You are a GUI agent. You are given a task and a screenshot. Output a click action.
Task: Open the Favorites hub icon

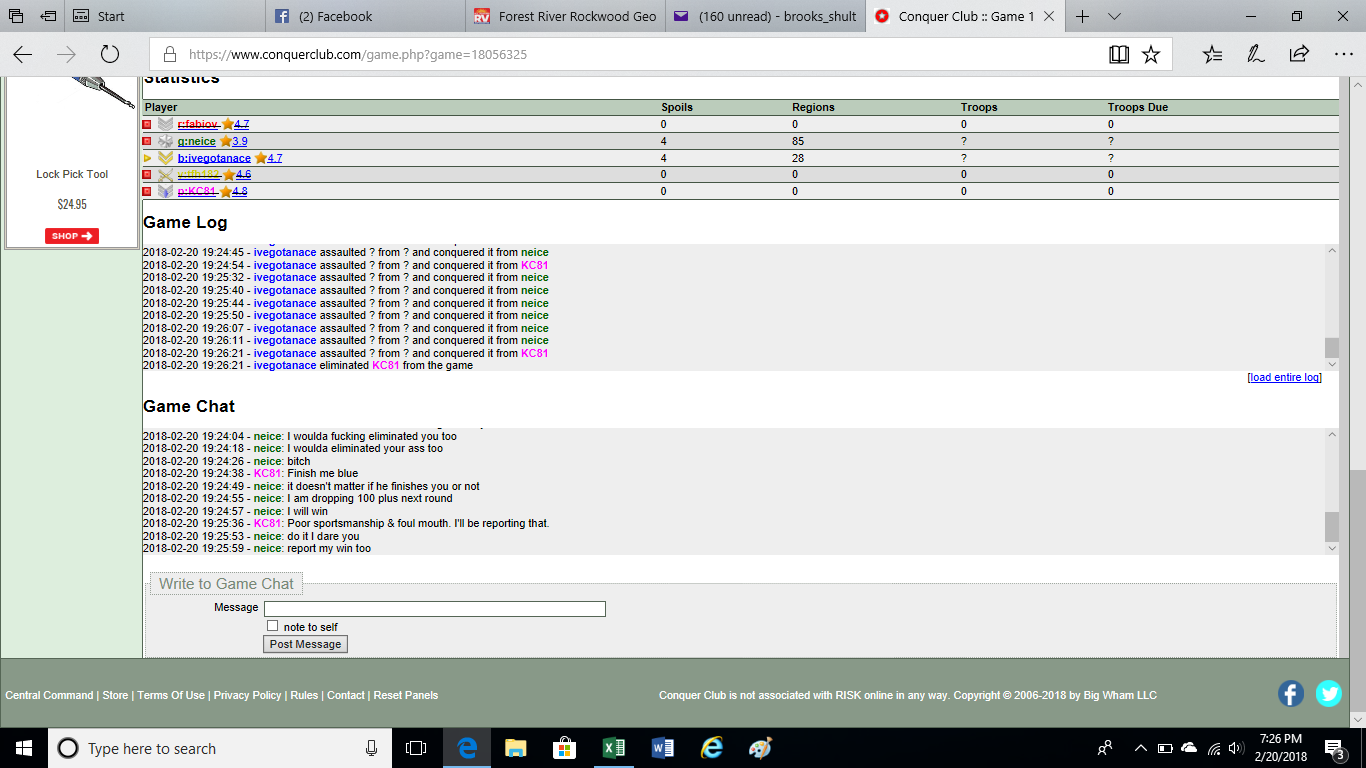[x=1212, y=54]
